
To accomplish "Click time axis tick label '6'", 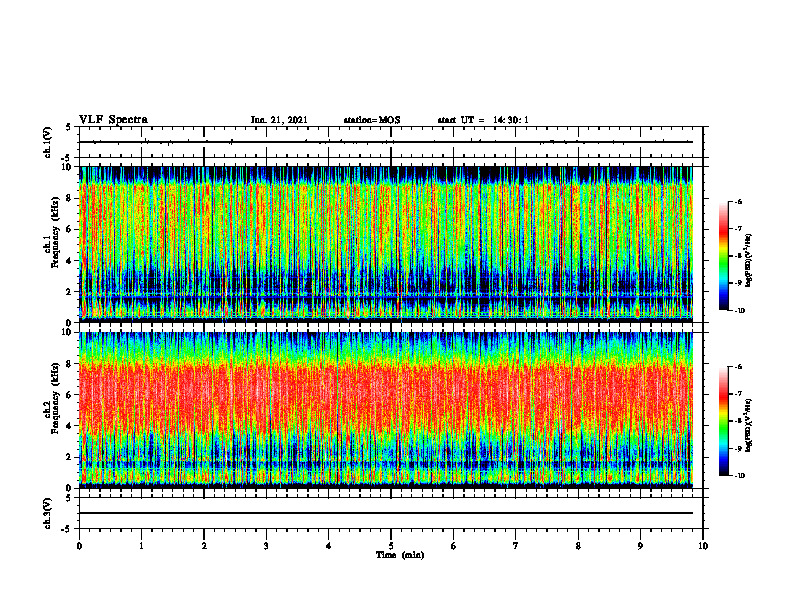I will pyautogui.click(x=454, y=546).
